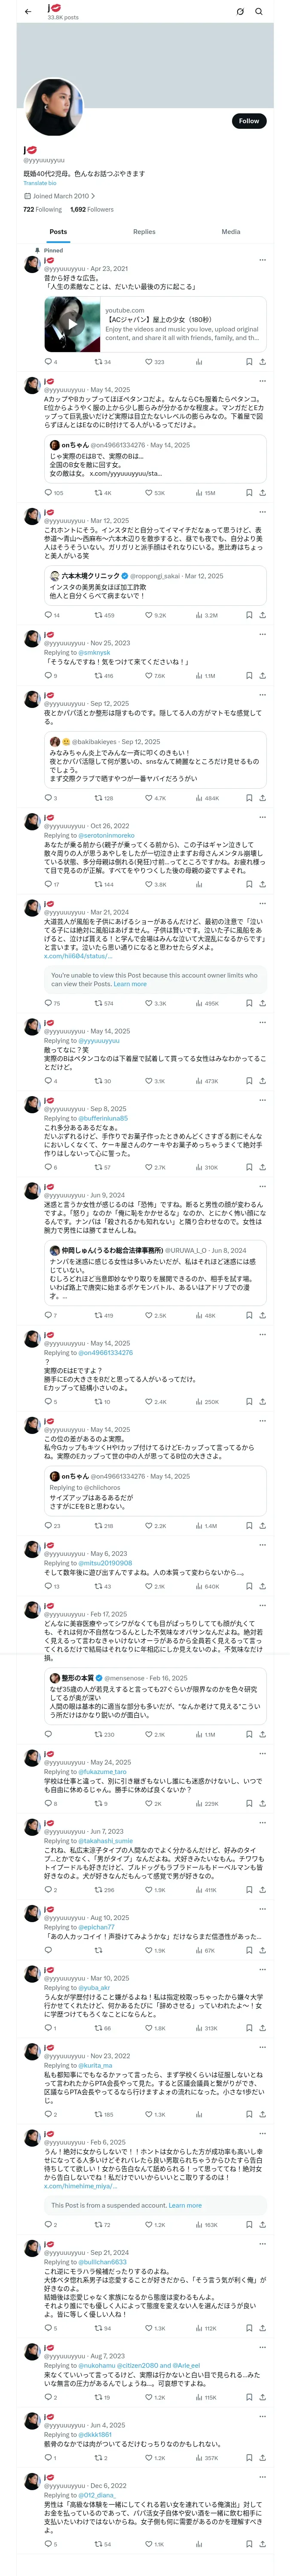
Task: Open more options on the pinned post
Action: [x=262, y=260]
